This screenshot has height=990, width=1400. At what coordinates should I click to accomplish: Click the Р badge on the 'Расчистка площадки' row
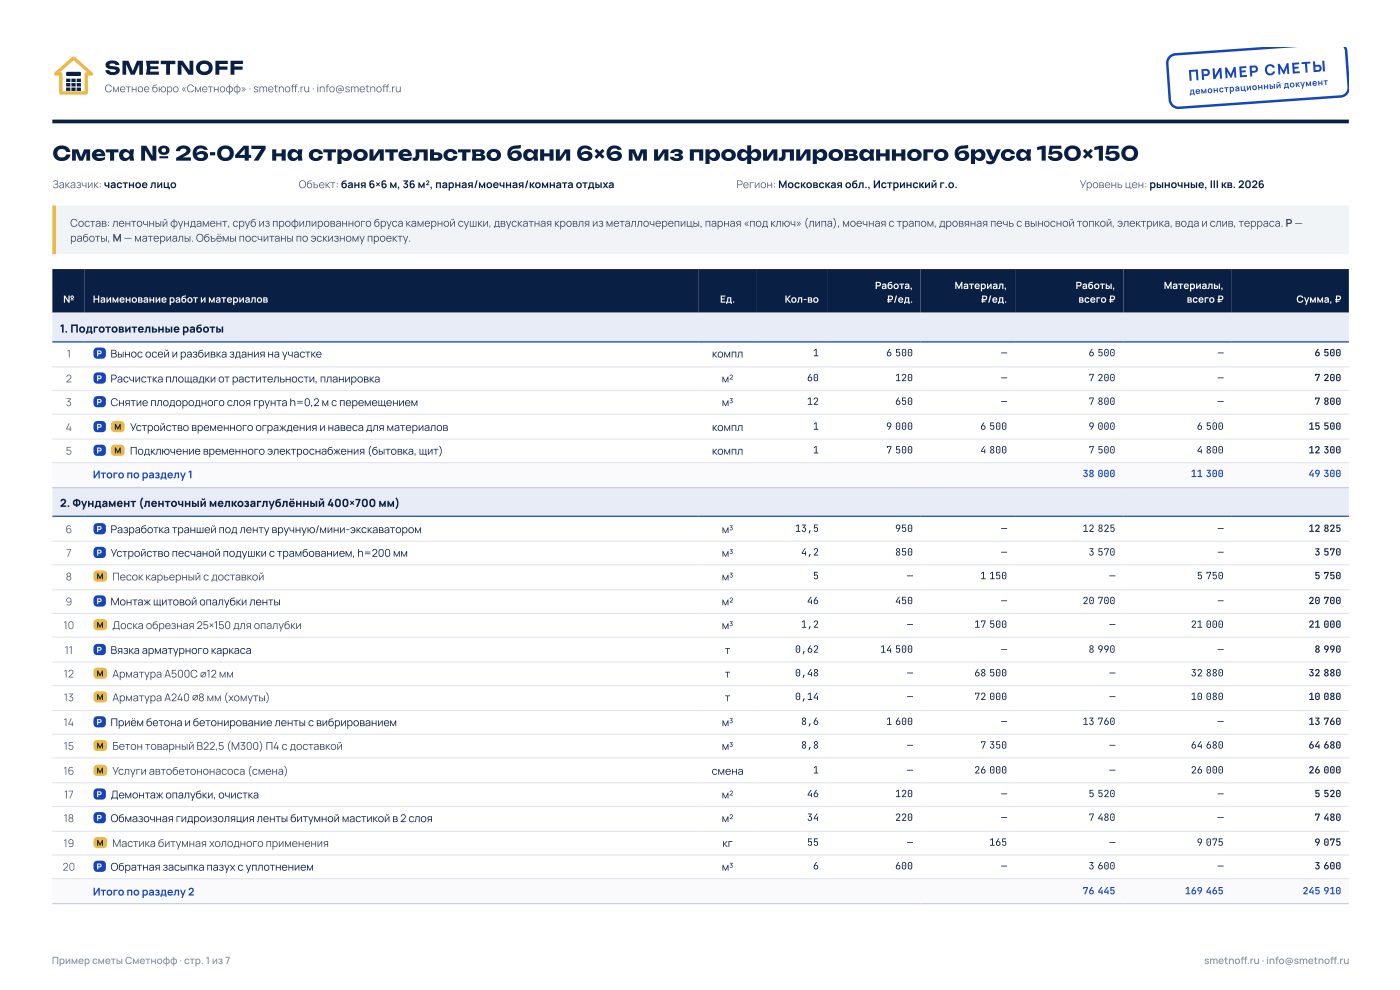99,378
